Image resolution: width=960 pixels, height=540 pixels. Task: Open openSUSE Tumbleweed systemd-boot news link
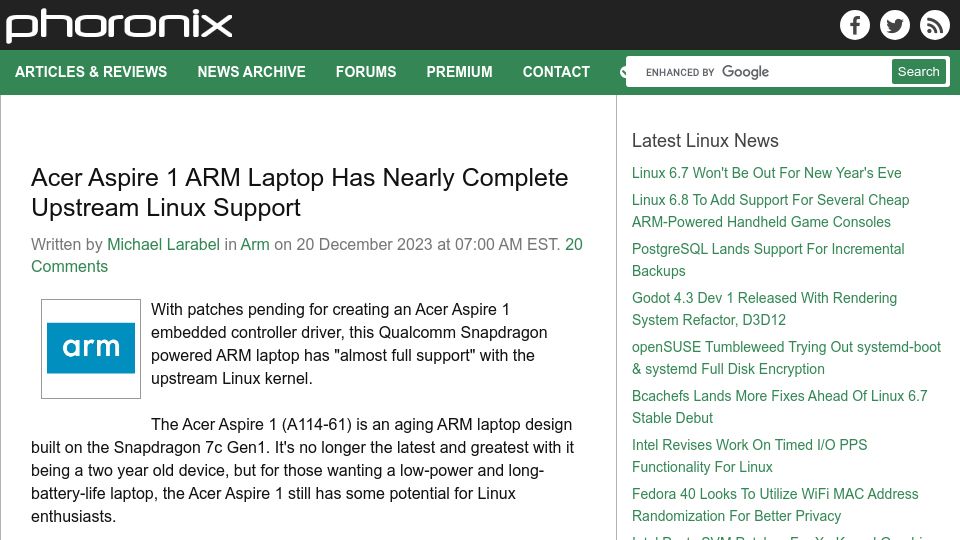[x=786, y=358]
